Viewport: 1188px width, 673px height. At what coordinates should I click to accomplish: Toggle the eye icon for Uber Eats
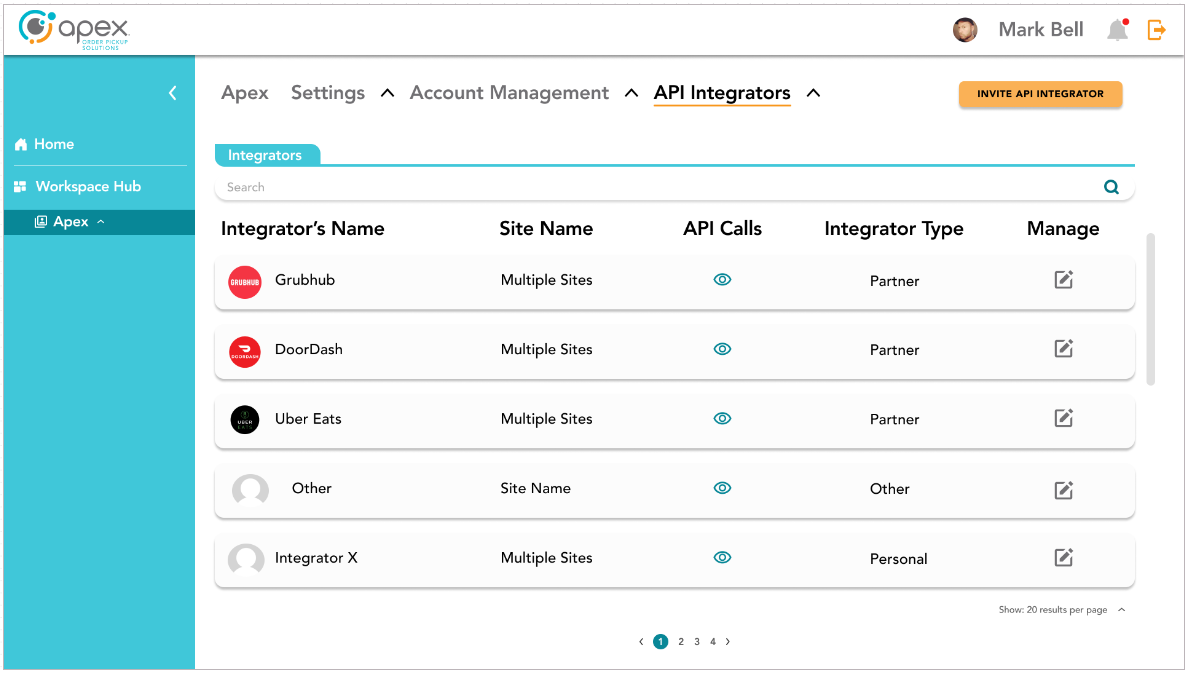pyautogui.click(x=722, y=419)
